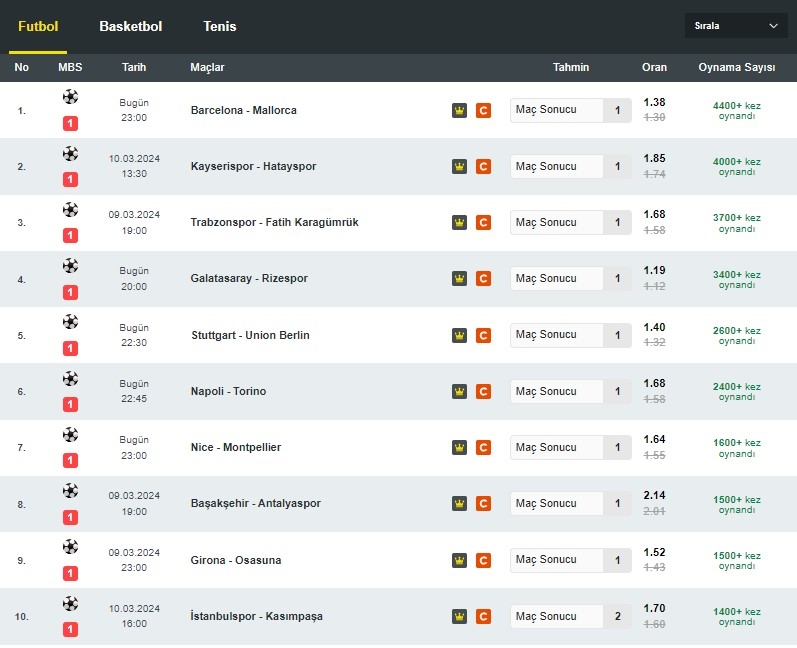
Task: Open the Stuttgart - Union Berlin match
Action: pyautogui.click(x=250, y=335)
